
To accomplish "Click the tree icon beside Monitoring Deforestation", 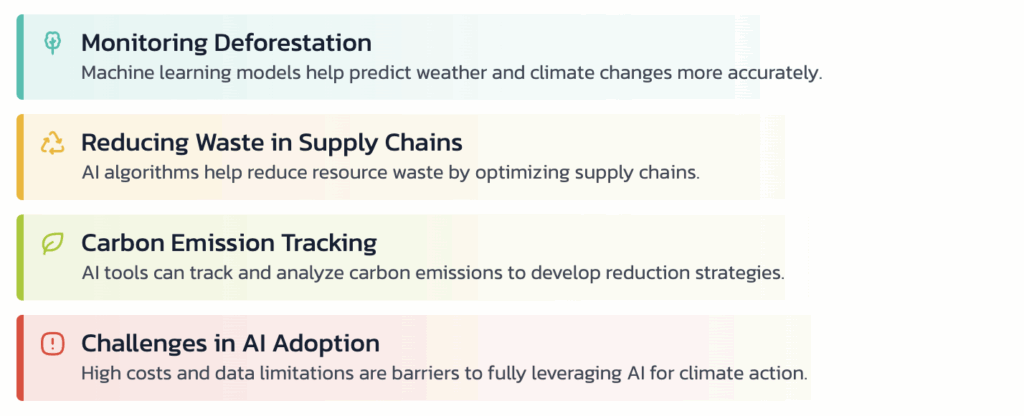I will 52,42.
